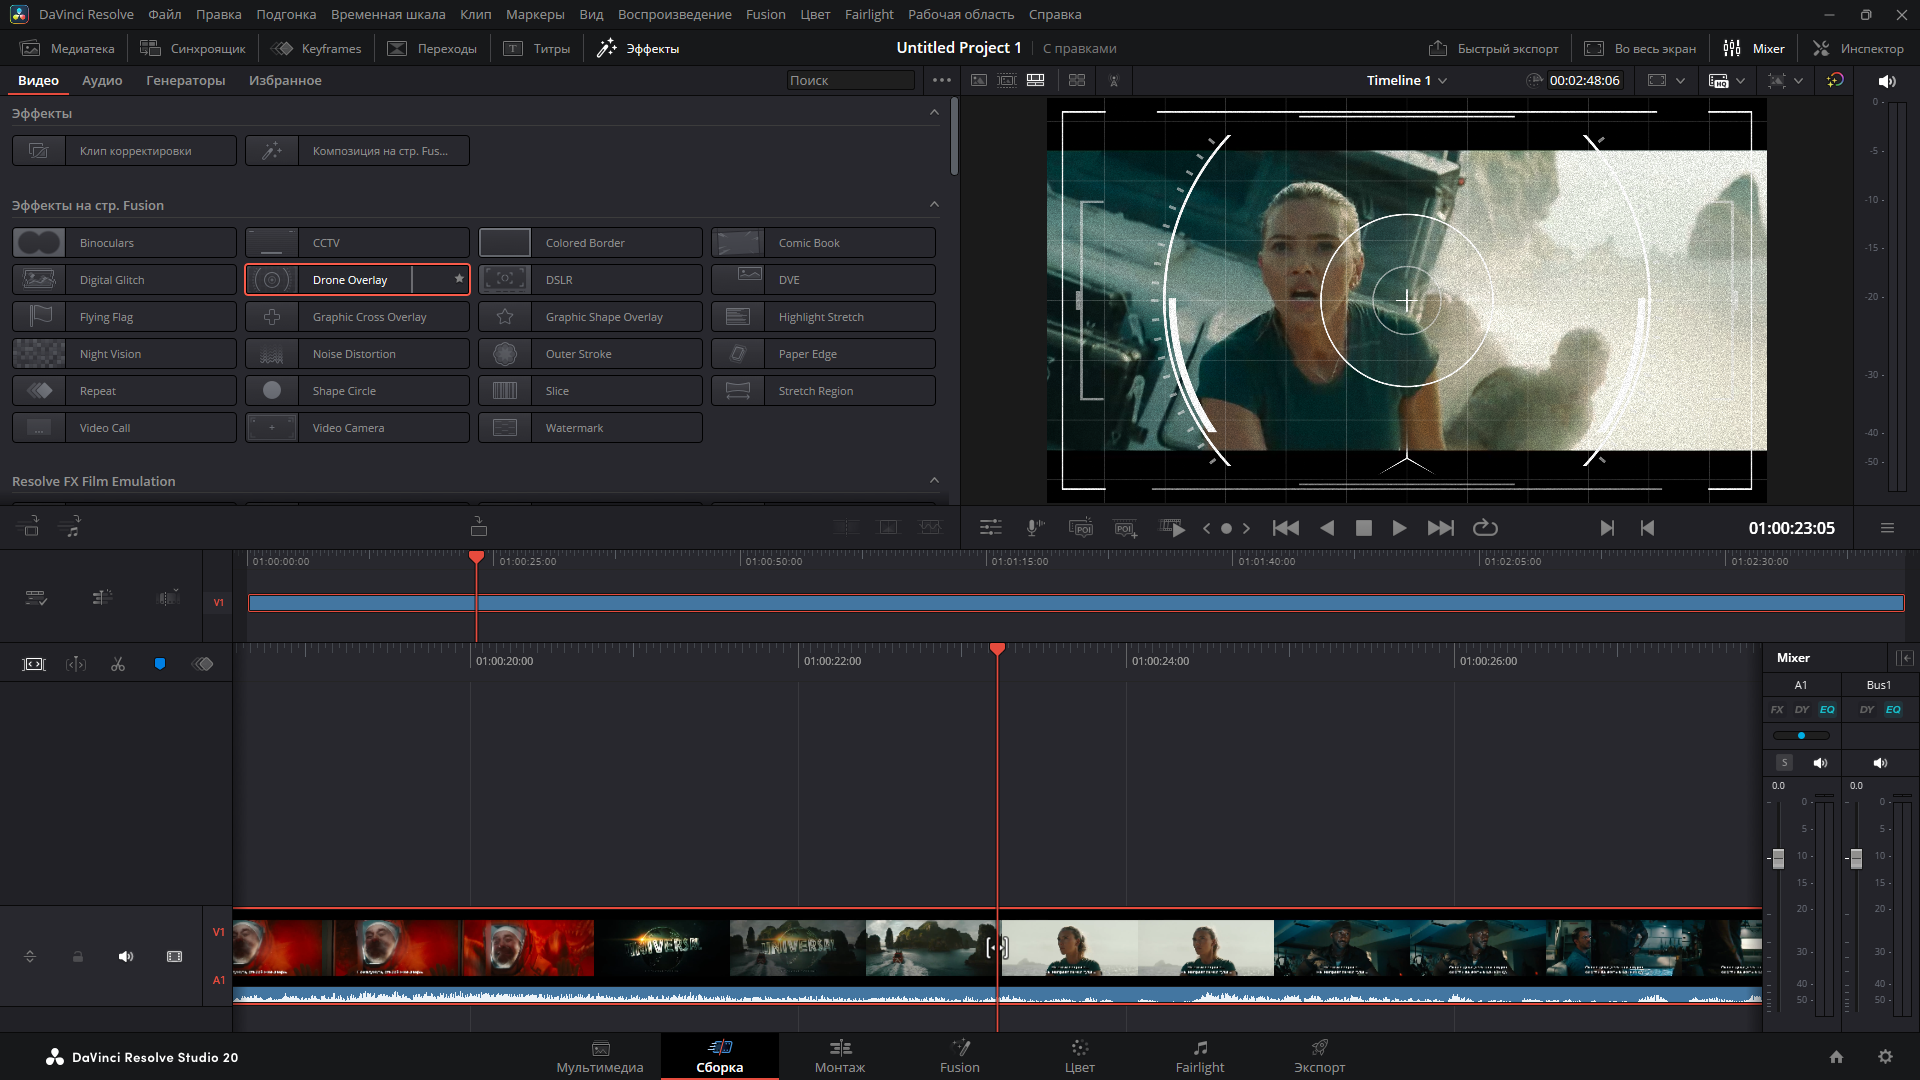Mute track V1 audio speaker icon

tap(126, 957)
